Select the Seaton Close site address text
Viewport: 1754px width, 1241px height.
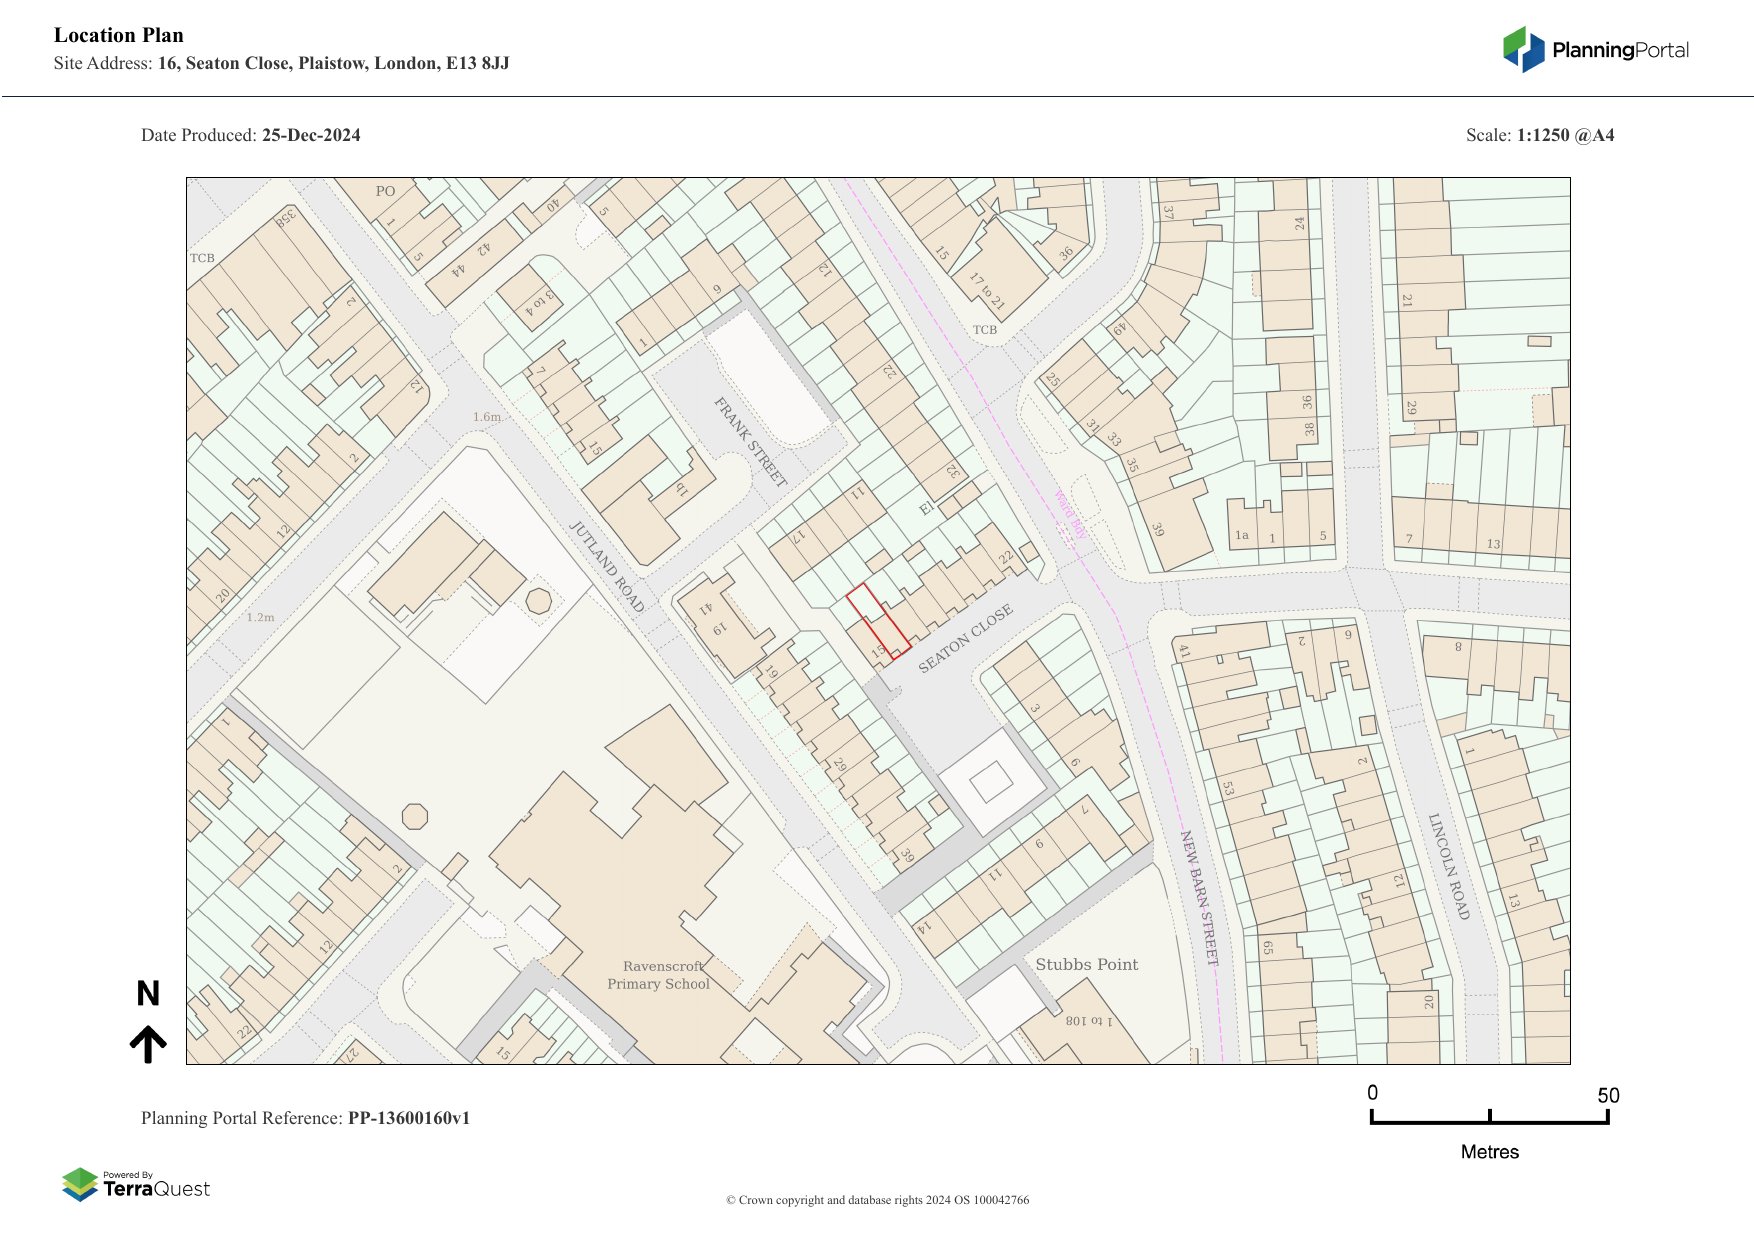point(333,63)
